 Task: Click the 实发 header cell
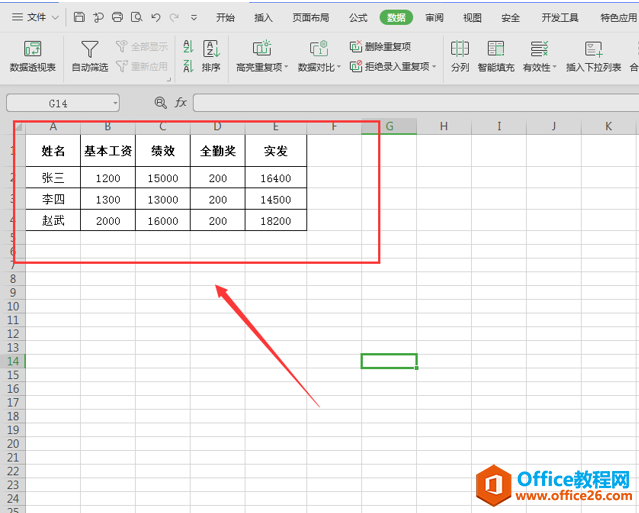pyautogui.click(x=276, y=151)
